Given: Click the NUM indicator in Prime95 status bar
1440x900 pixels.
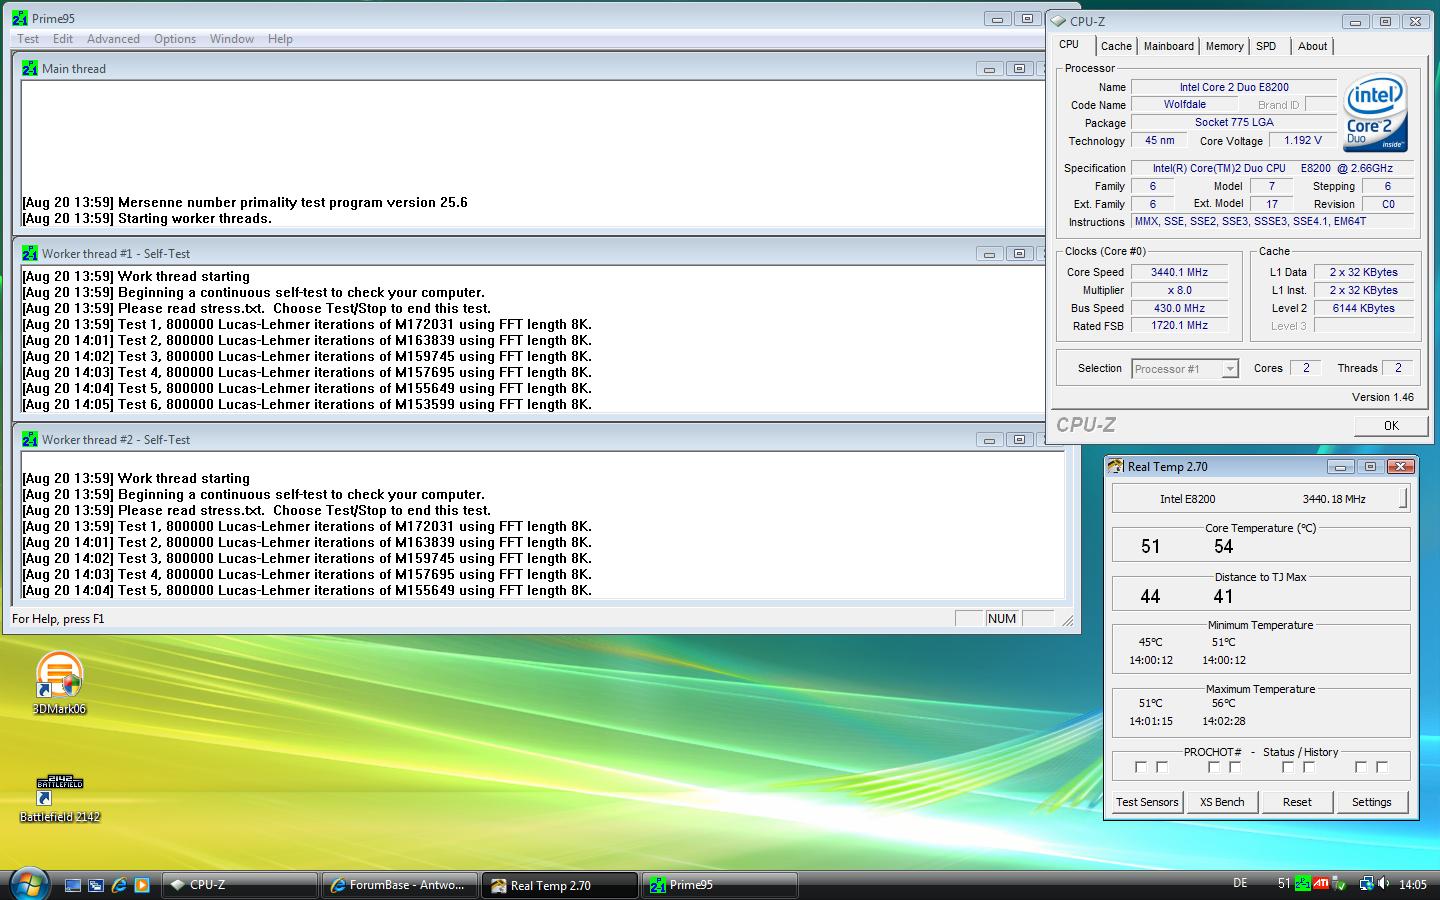Looking at the screenshot, I should tap(1002, 619).
